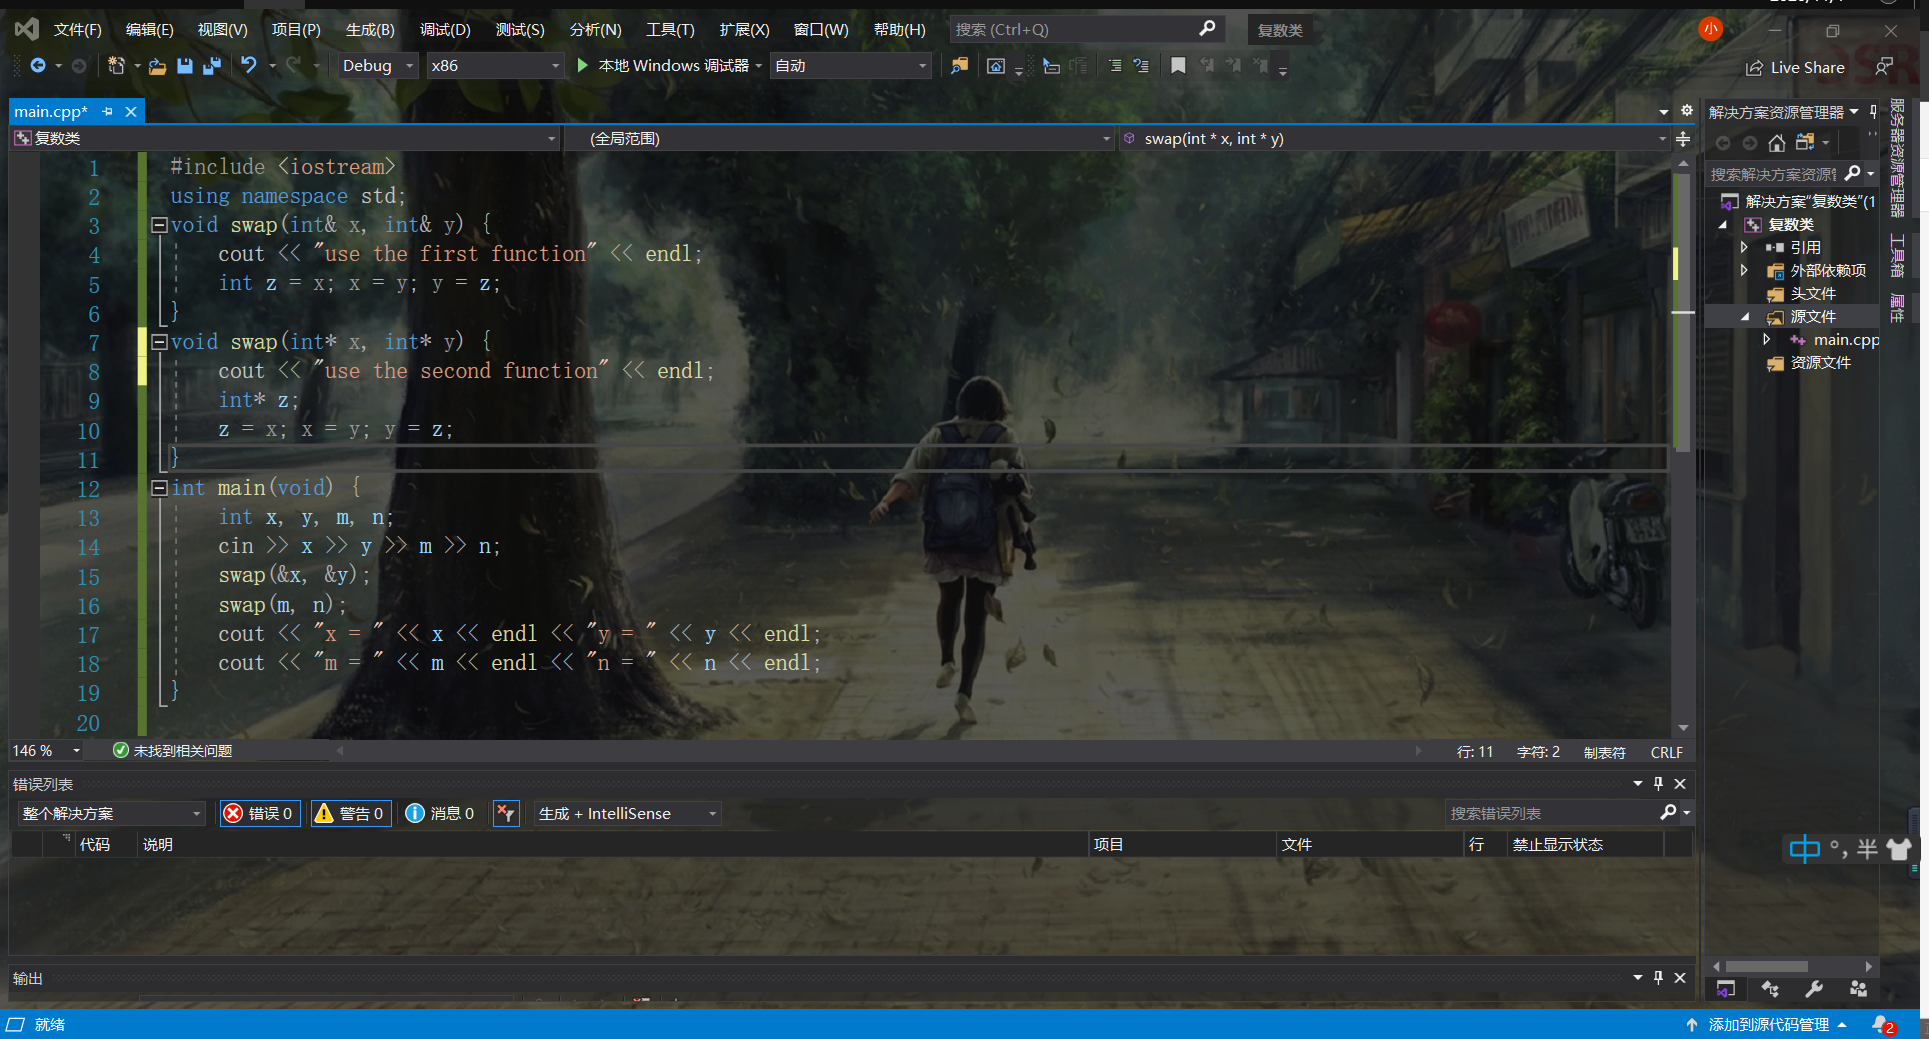This screenshot has height=1039, width=1929.
Task: Open the x86 platform dropdown
Action: pyautogui.click(x=494, y=66)
